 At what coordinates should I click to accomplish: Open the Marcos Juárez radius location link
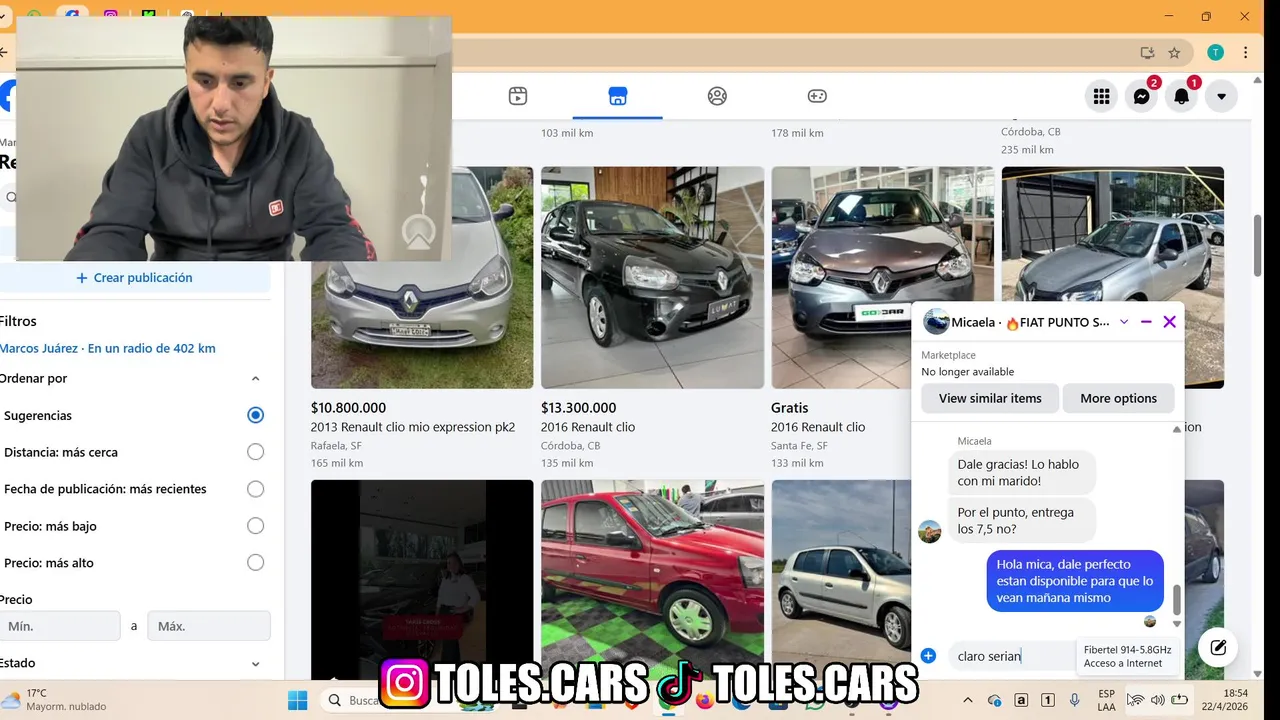coord(108,348)
